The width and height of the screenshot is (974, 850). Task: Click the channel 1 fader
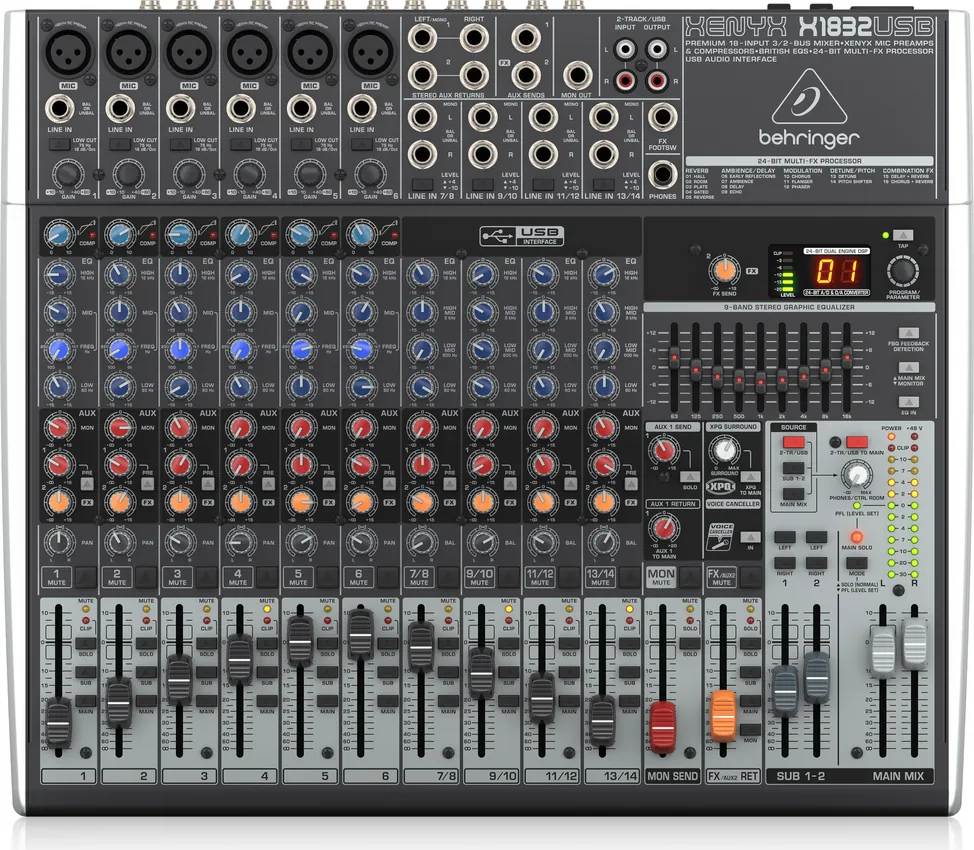pyautogui.click(x=58, y=722)
